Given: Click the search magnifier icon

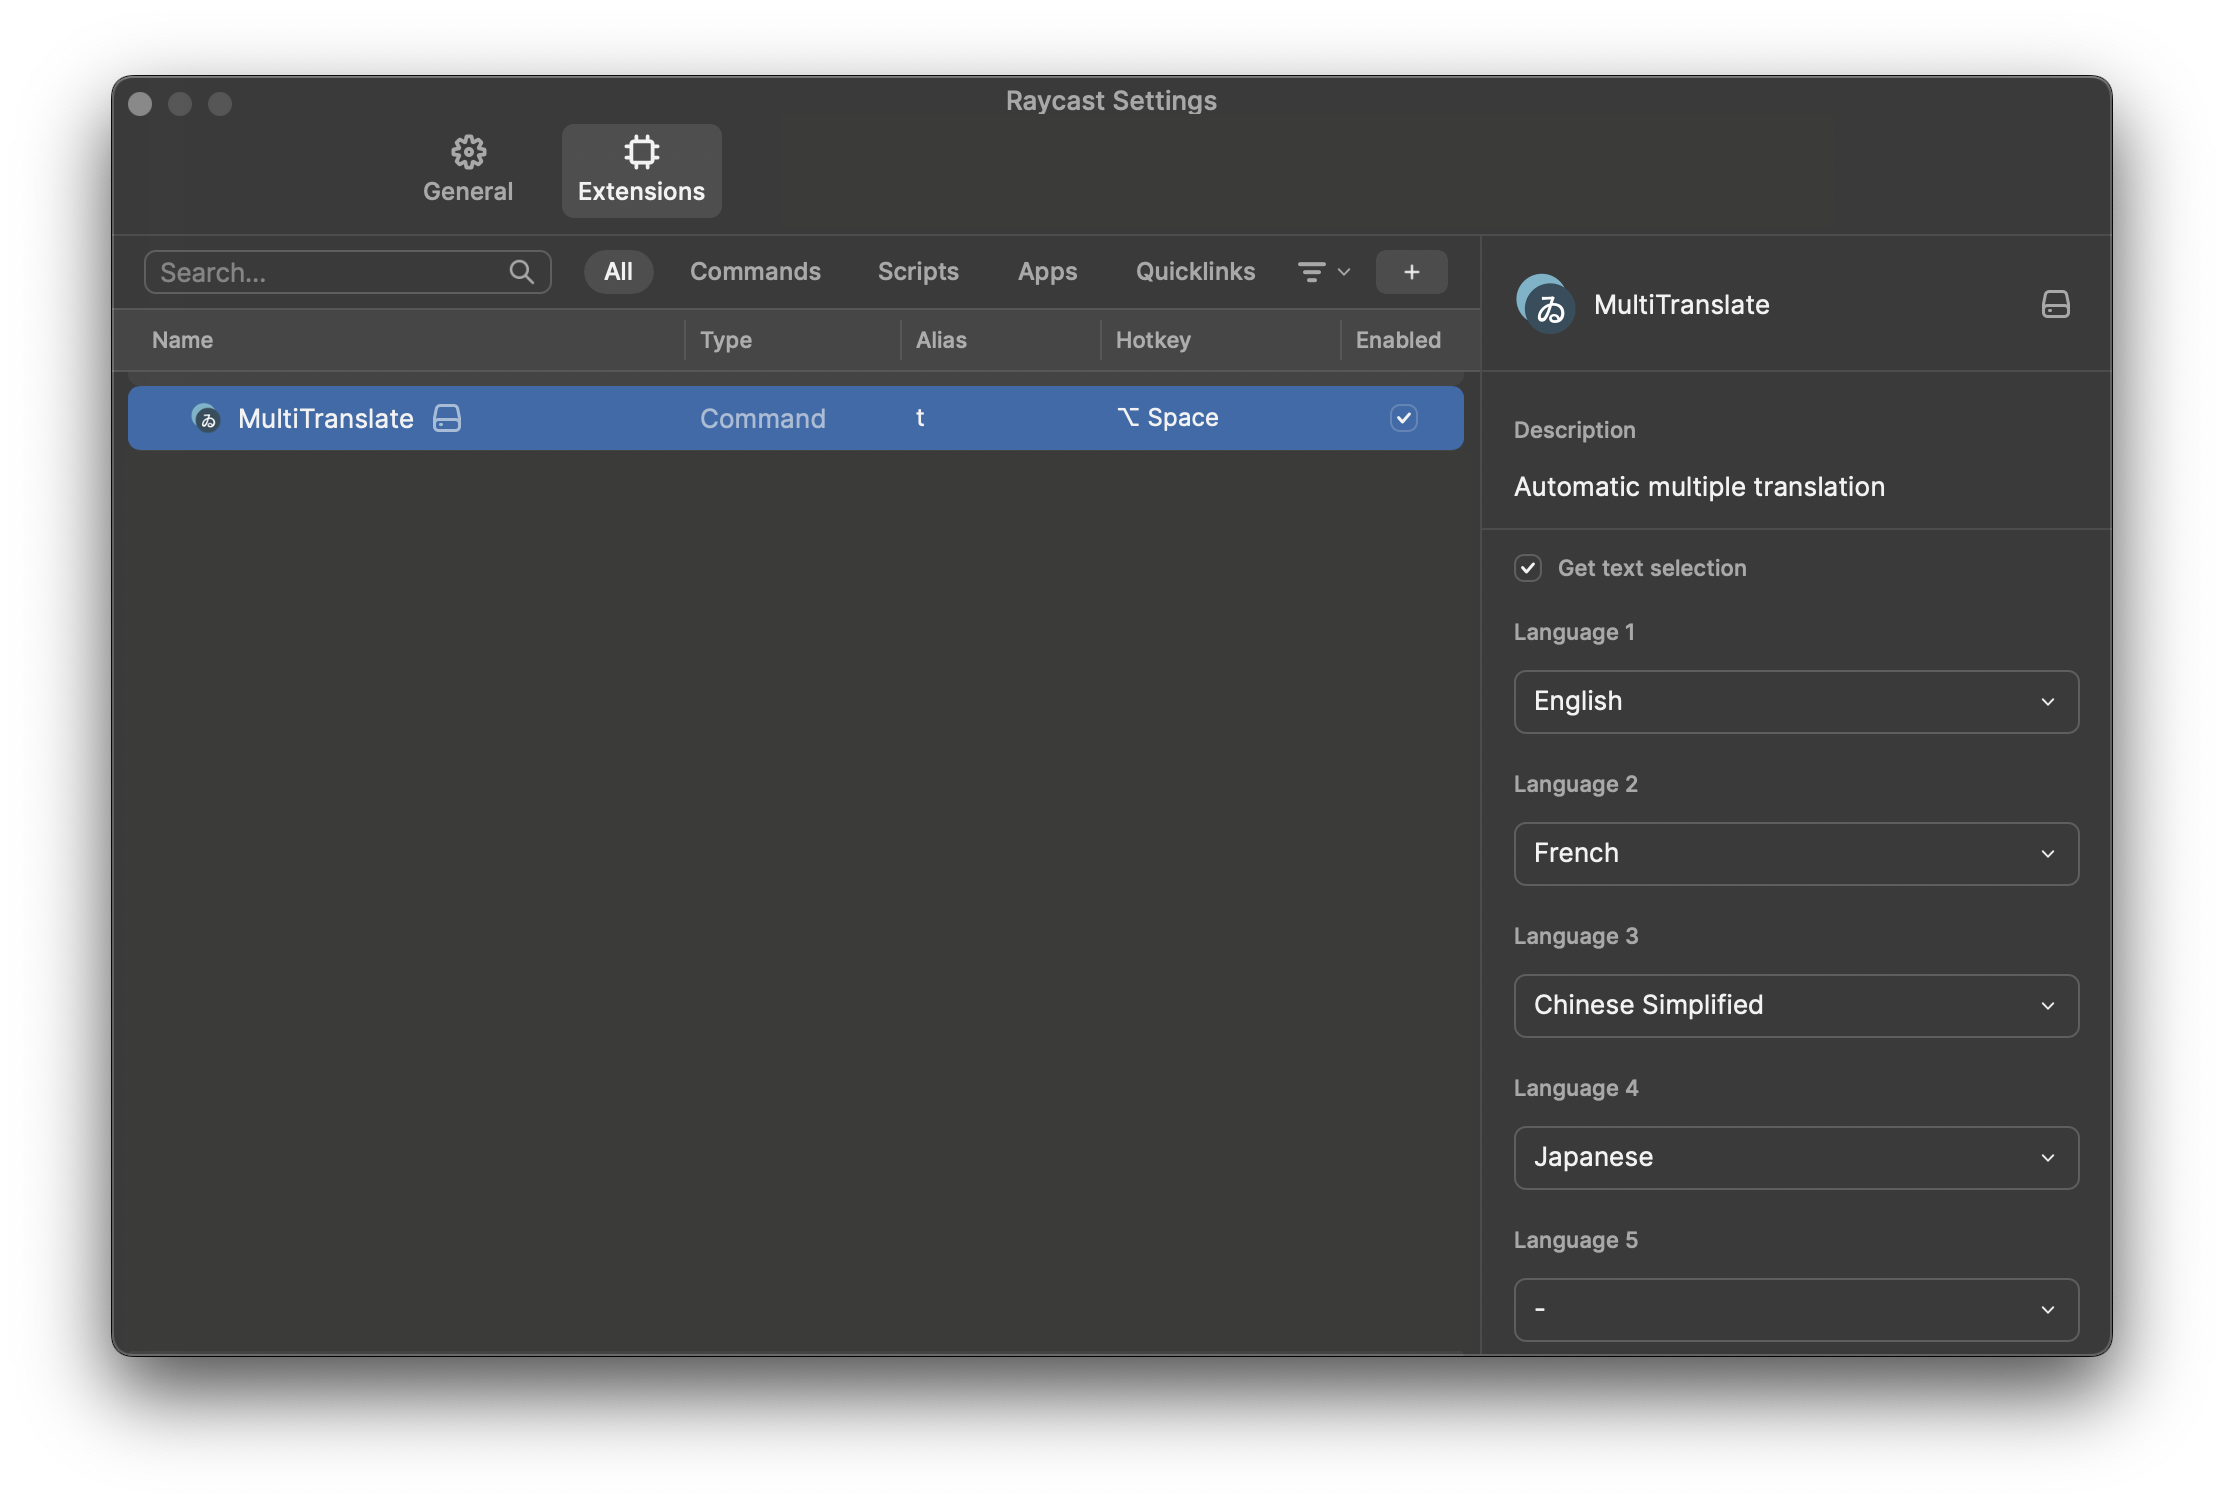Looking at the screenshot, I should point(522,272).
